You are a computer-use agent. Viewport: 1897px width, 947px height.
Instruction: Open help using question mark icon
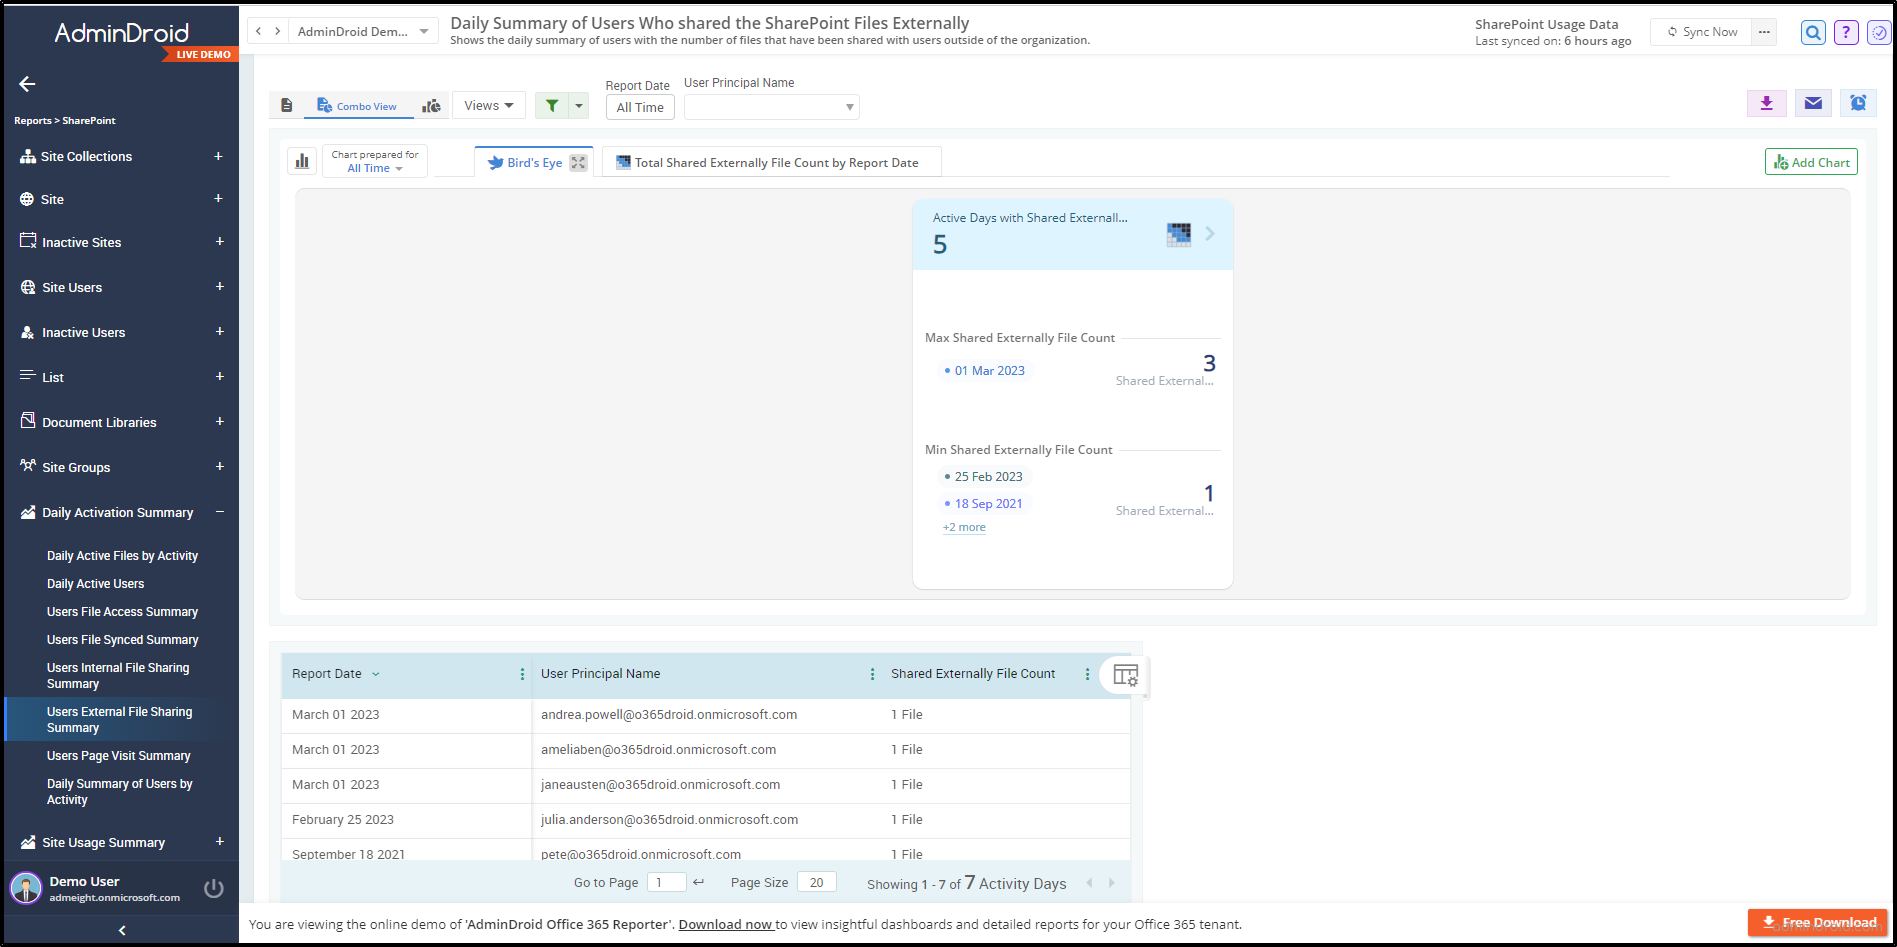[x=1846, y=32]
